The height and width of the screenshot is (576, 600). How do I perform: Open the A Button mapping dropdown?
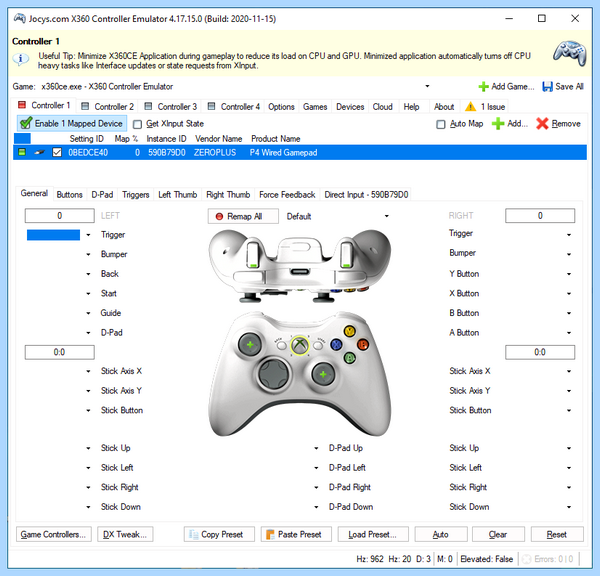569,333
